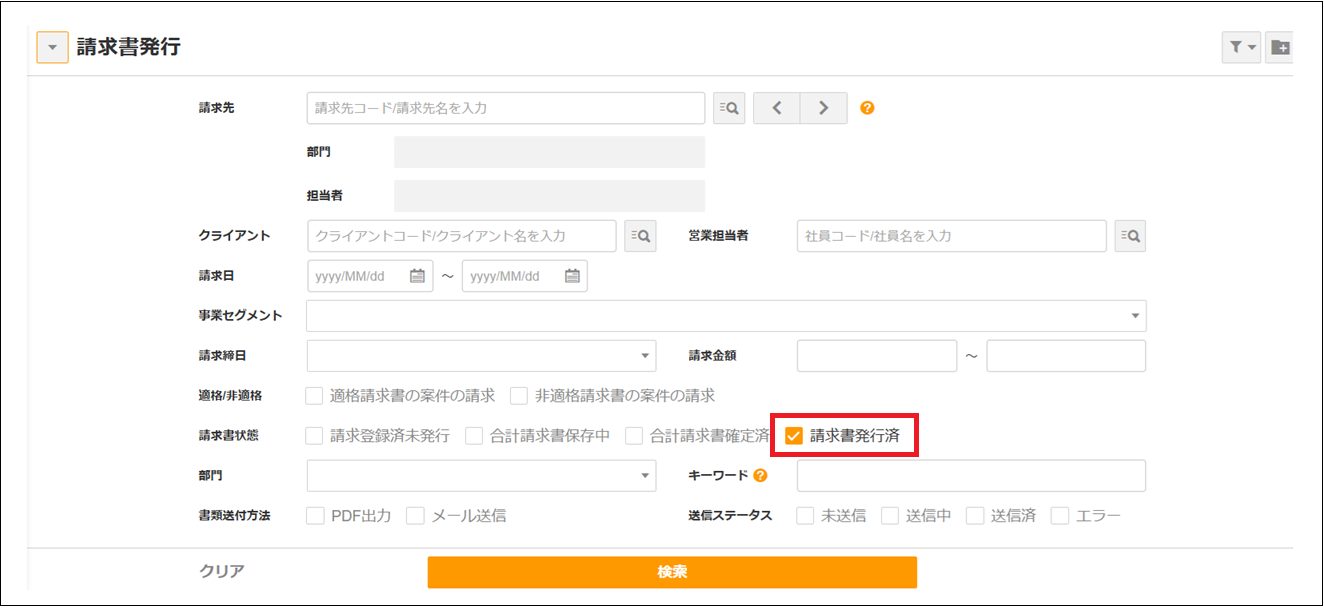Go to previous 請求先 with left chevron
Viewport: 1324px width, 608px height.
point(776,108)
